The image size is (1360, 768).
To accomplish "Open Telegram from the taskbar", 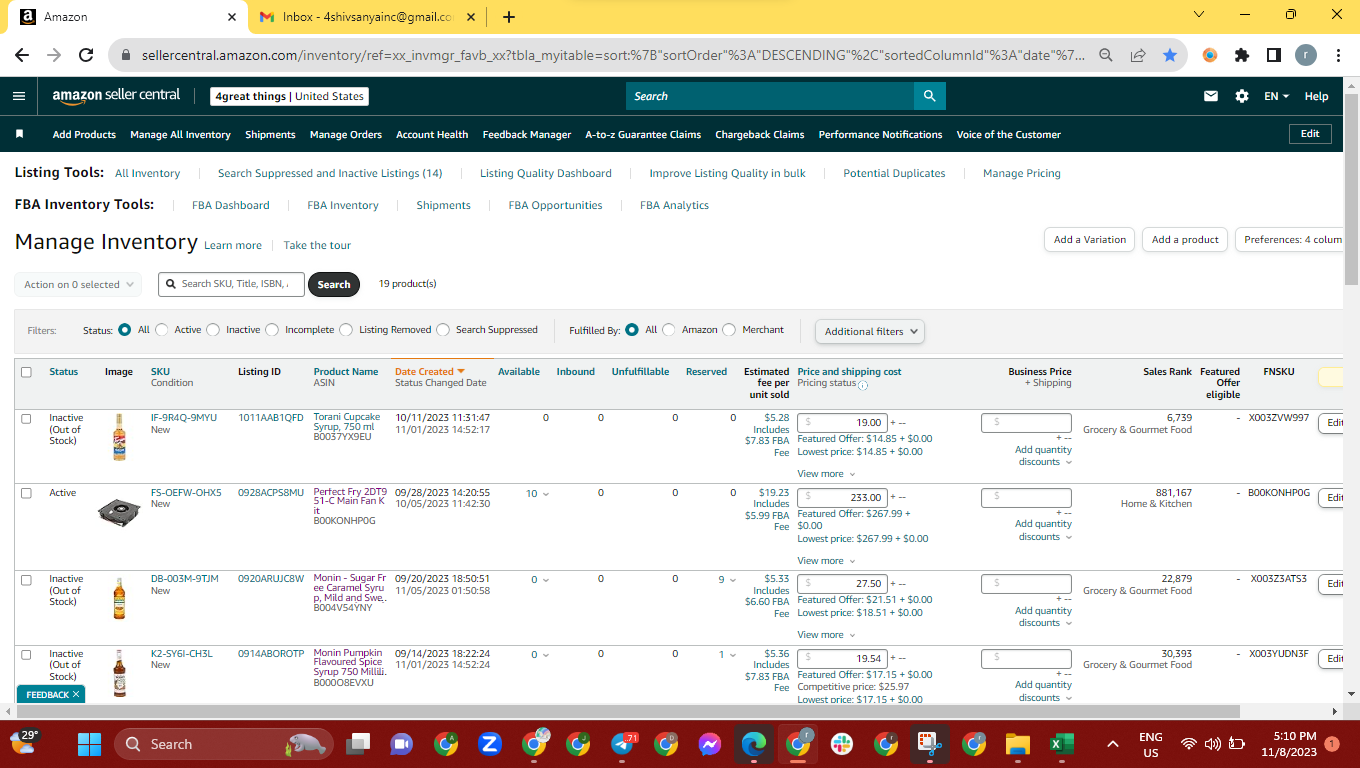I will (622, 744).
